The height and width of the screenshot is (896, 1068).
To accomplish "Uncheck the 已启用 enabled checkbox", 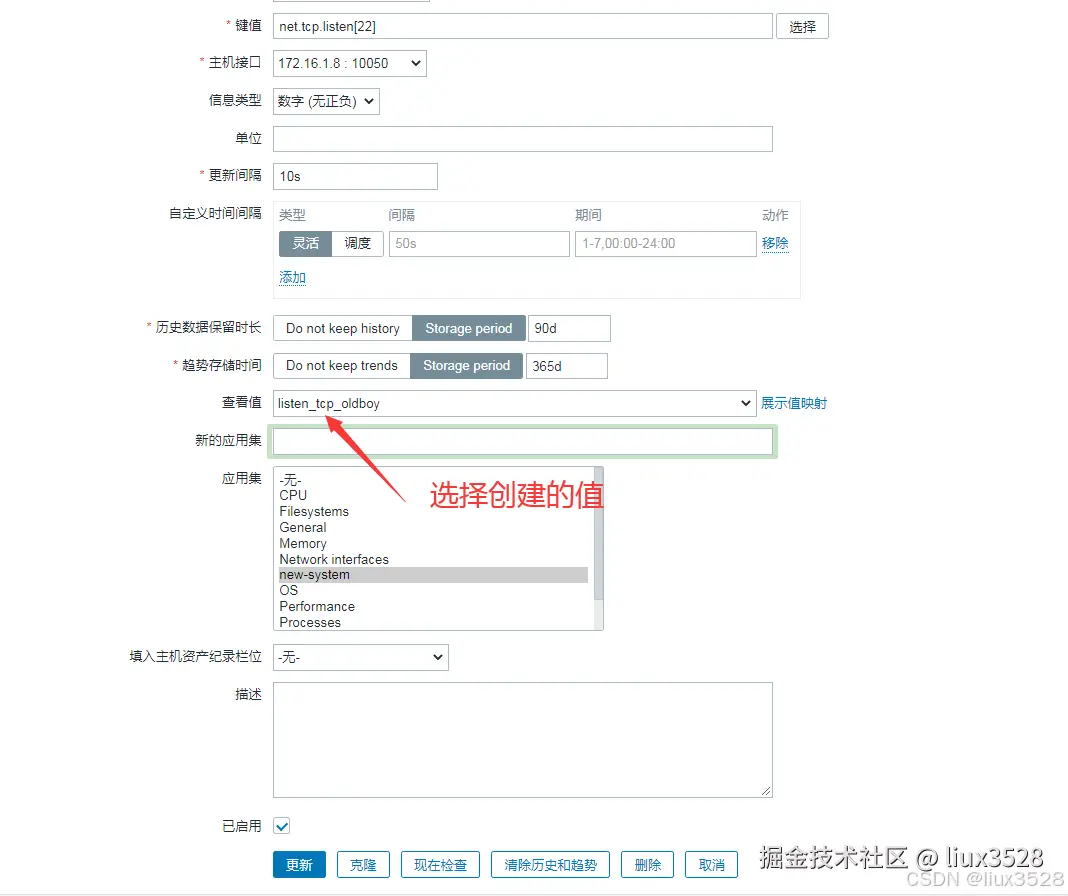I will pos(281,826).
